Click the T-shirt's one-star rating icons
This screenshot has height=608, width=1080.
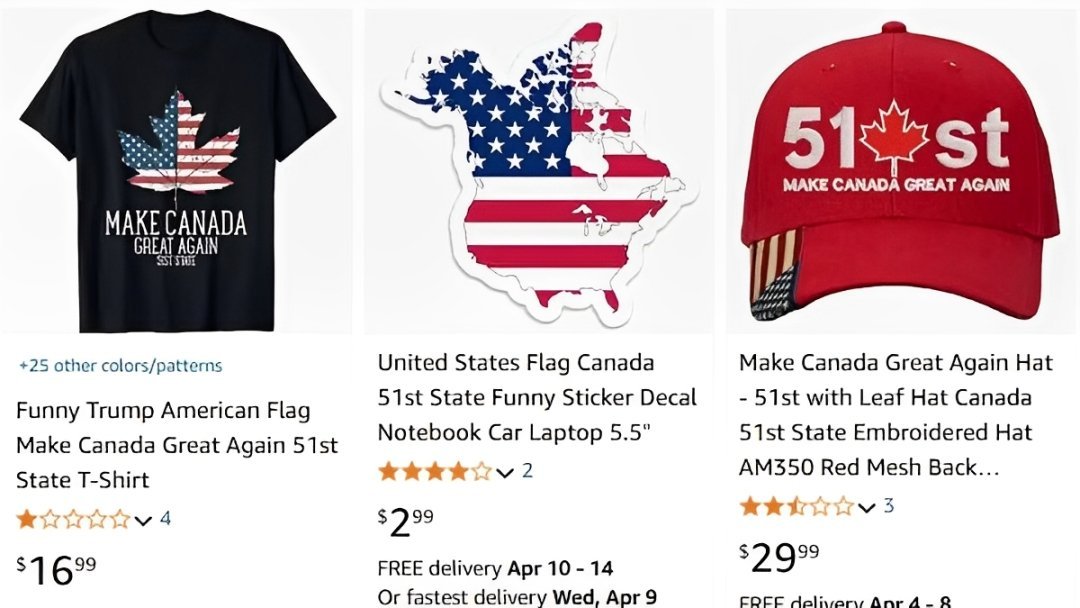pyautogui.click(x=73, y=519)
